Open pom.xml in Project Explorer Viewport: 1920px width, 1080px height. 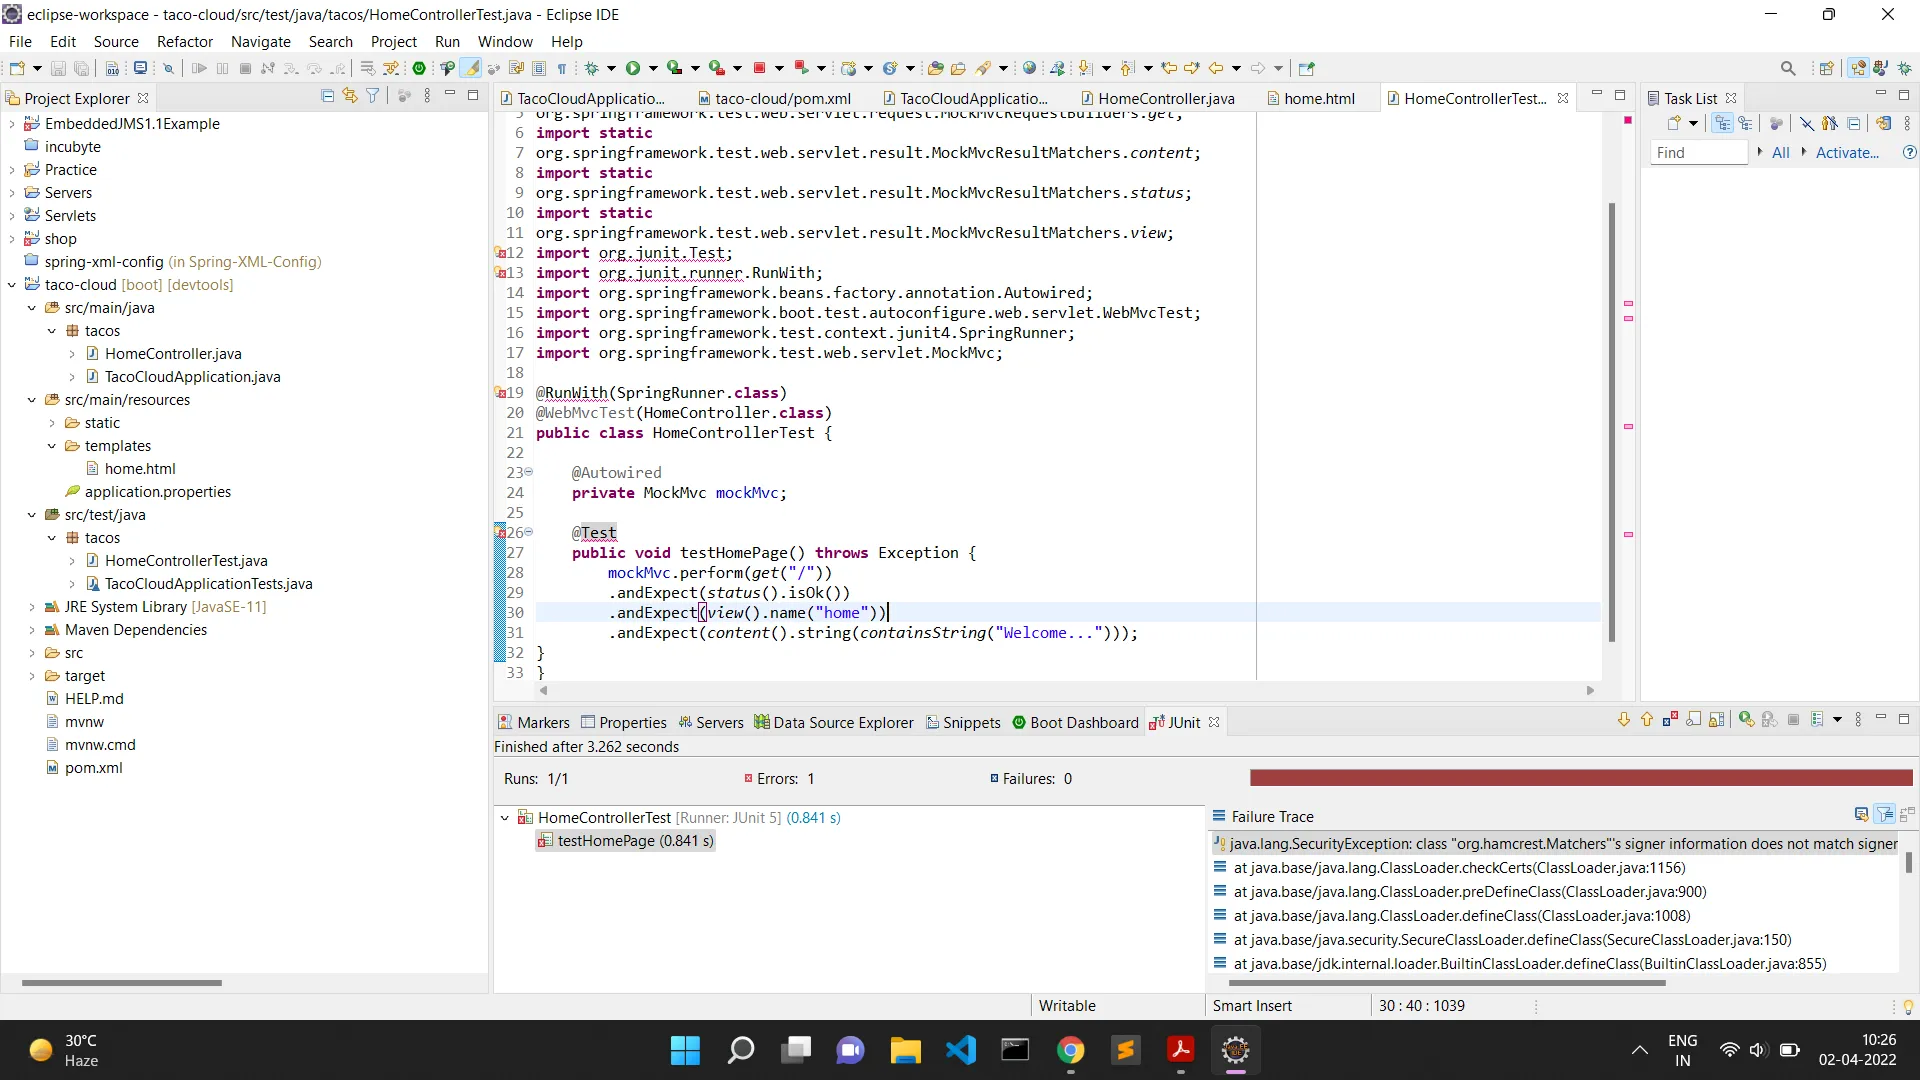click(93, 768)
